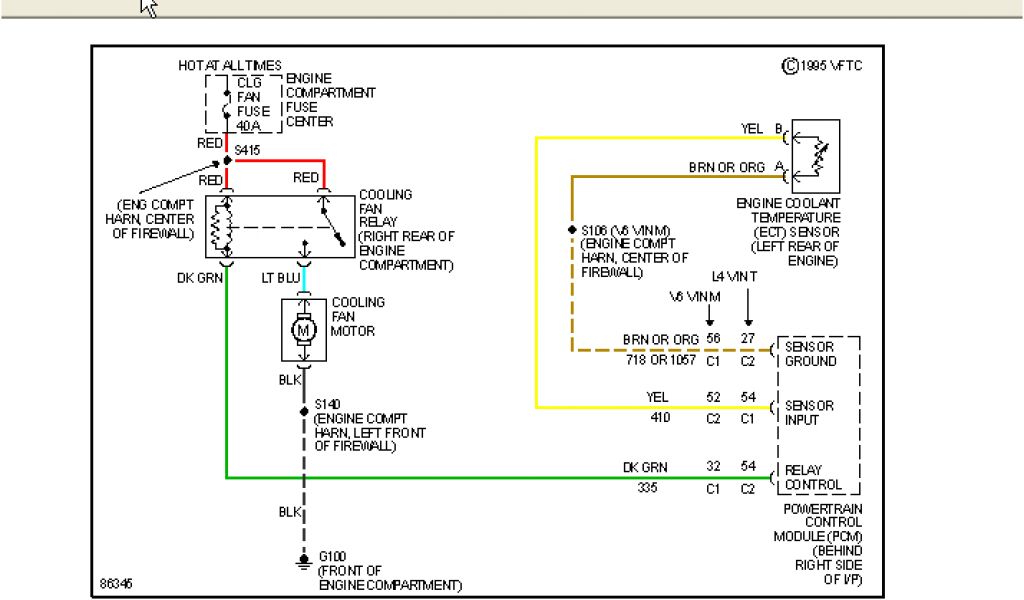Click the diagram number 86345
The width and height of the screenshot is (1024, 600).
pyautogui.click(x=119, y=581)
